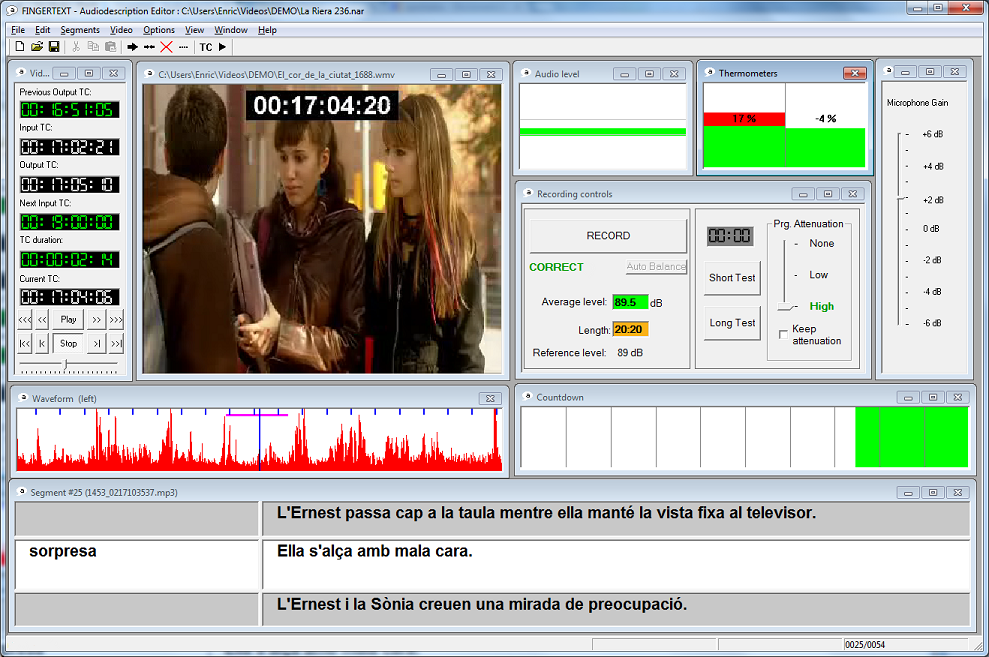This screenshot has height=657, width=989.
Task: Click the double forward >> button
Action: point(97,320)
